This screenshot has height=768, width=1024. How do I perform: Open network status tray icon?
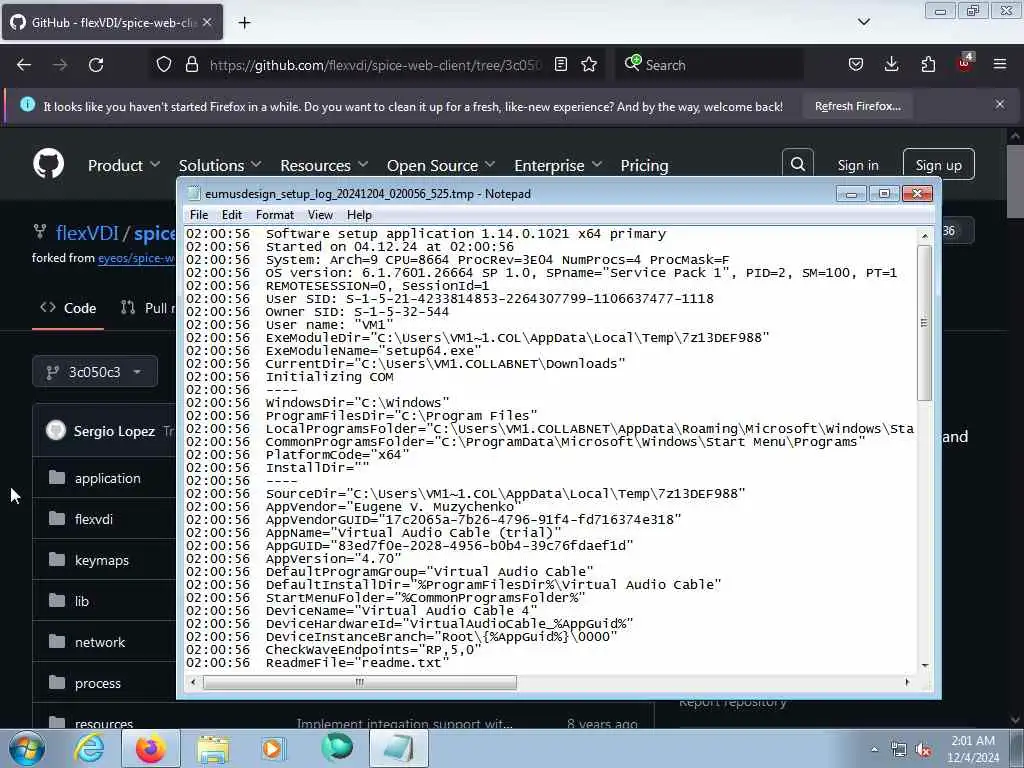899,750
